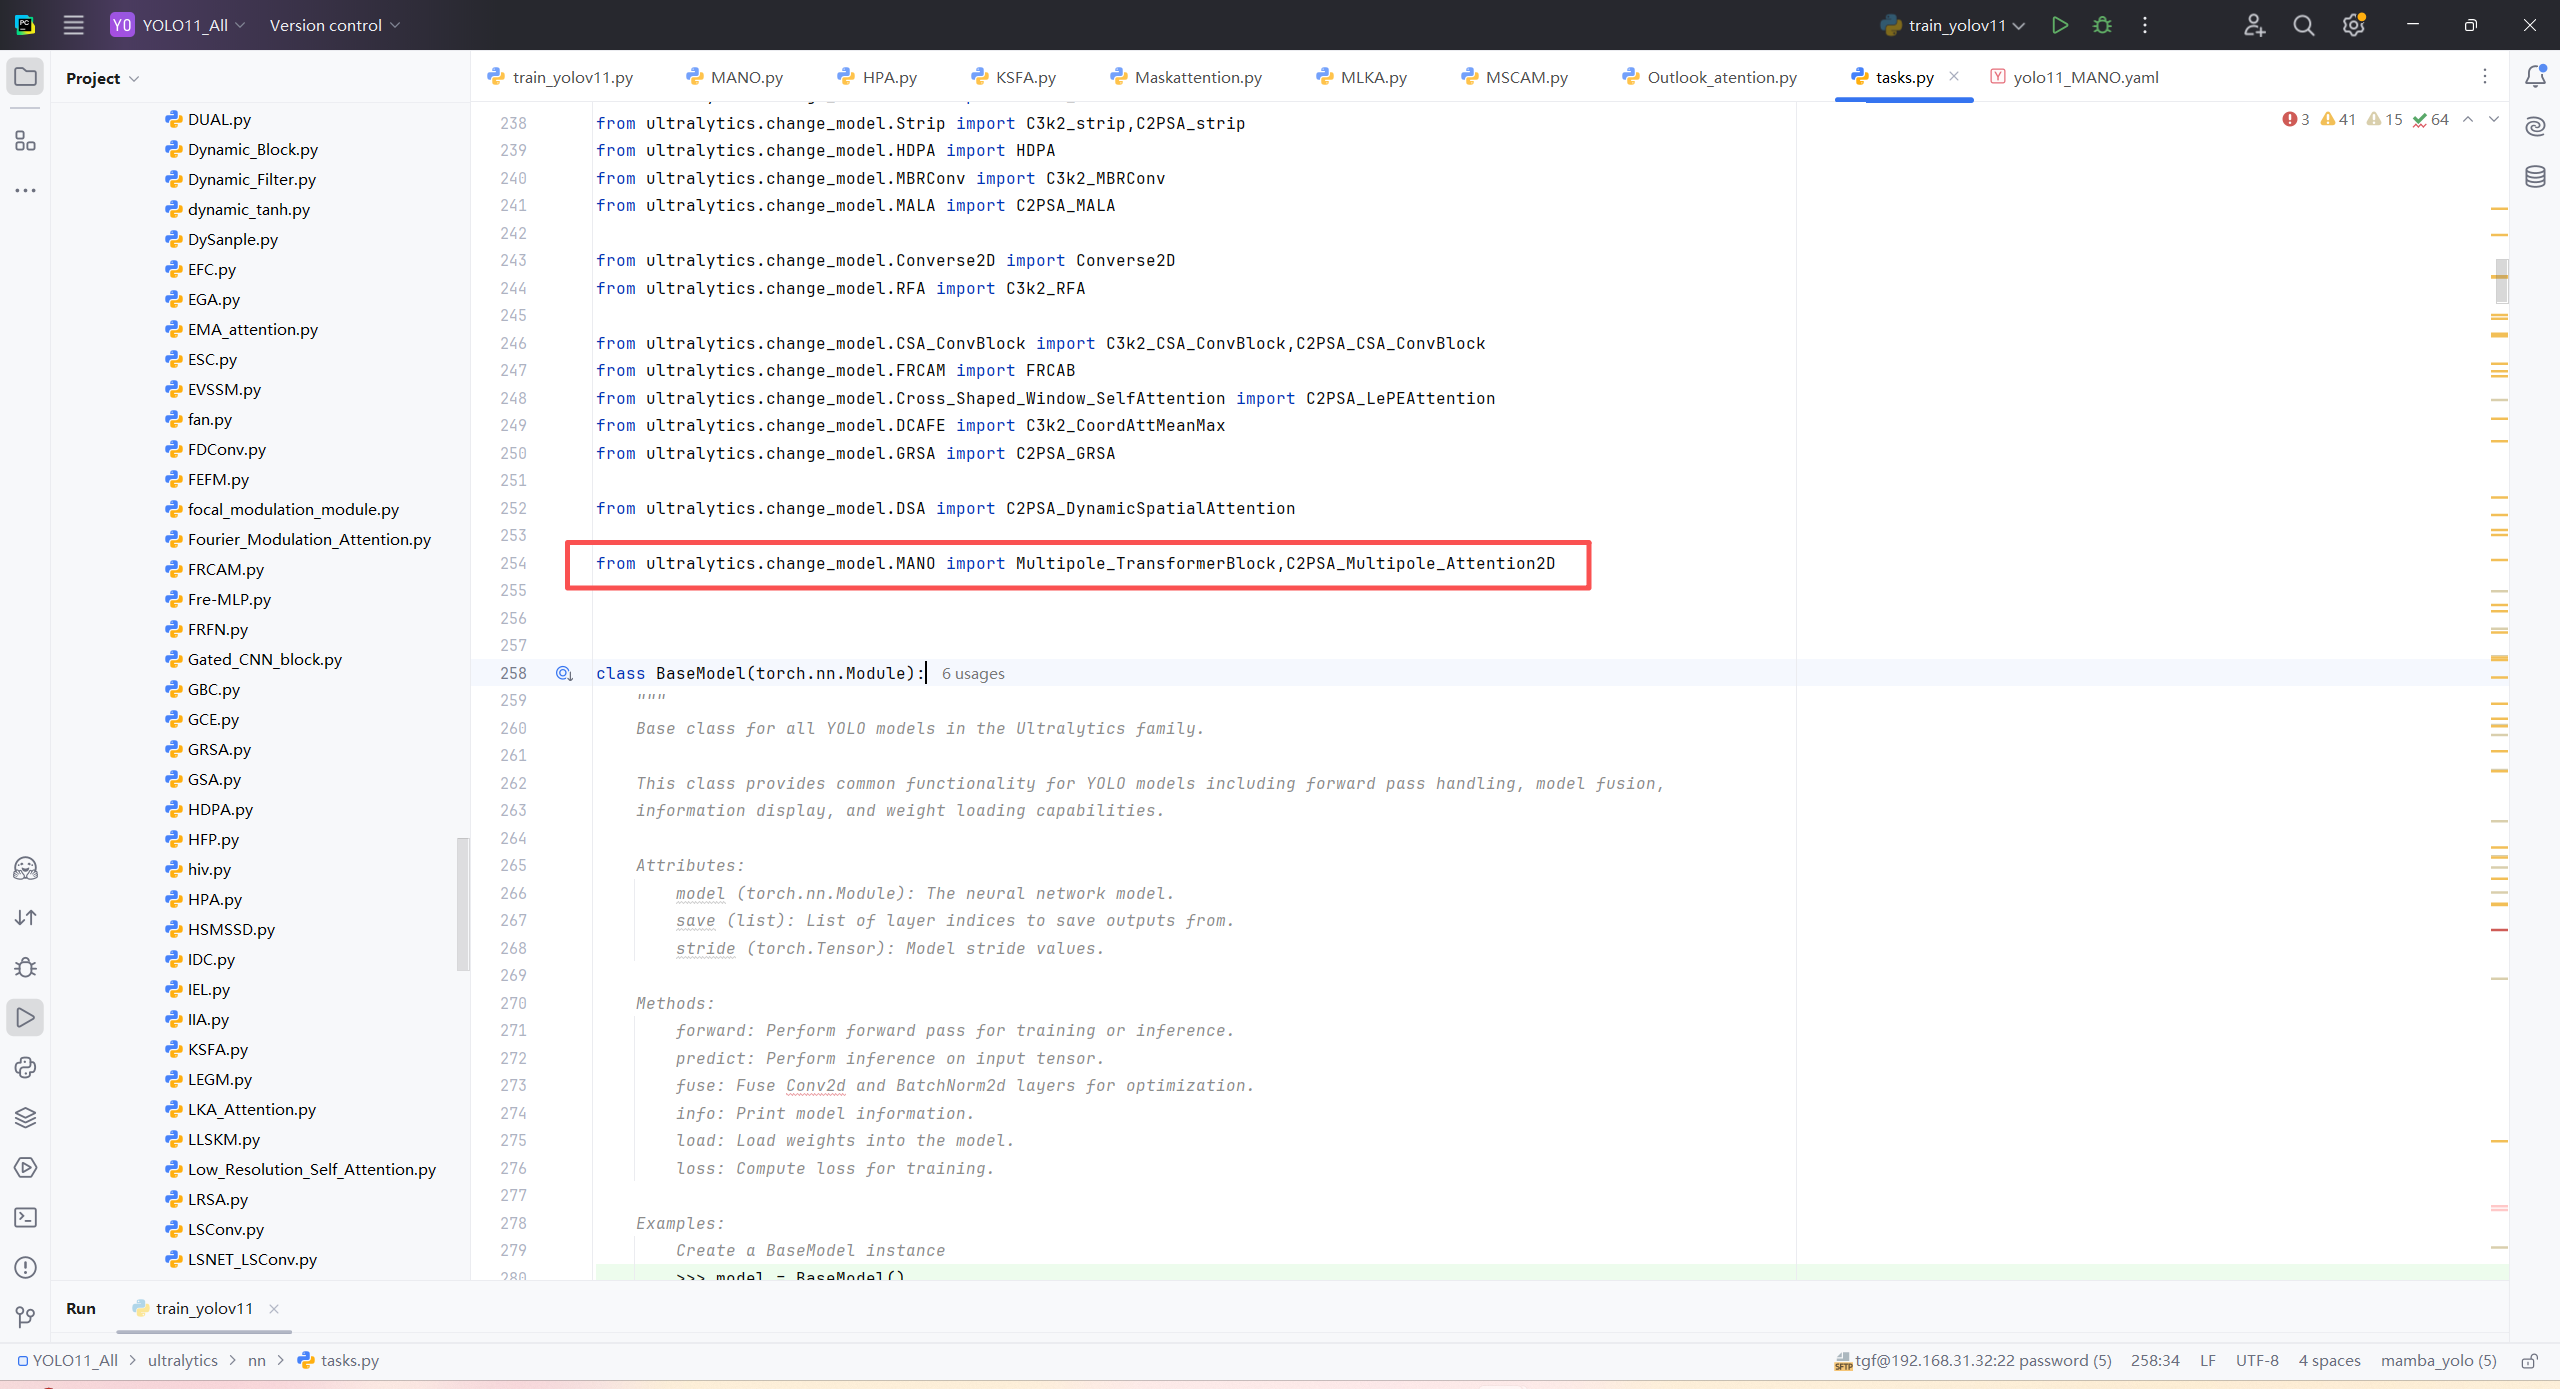Screen dimensions: 2560x1389
Task: Expand the Version control dropdown
Action: pyautogui.click(x=334, y=25)
